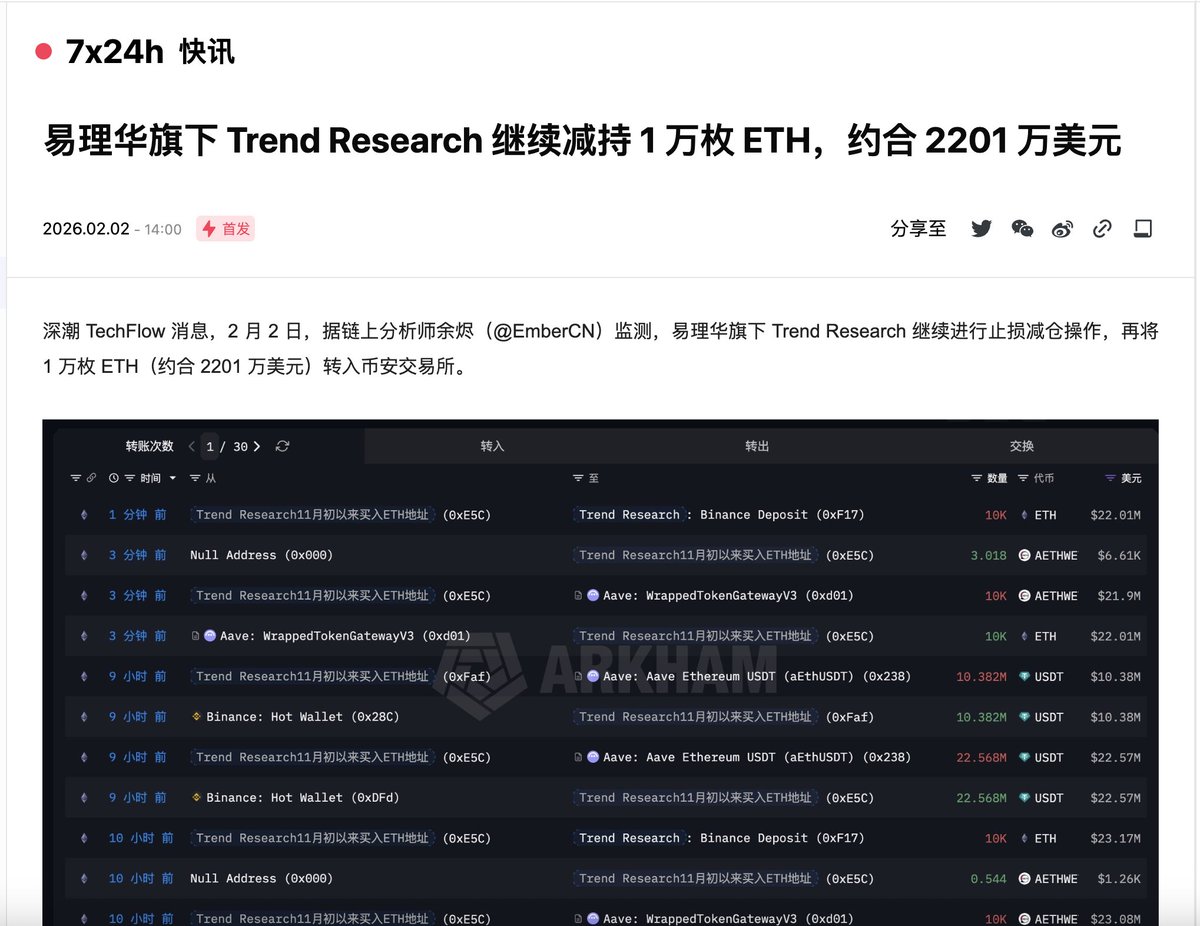
Task: Open the 7x24h 快讯 section heading
Action: click(150, 51)
